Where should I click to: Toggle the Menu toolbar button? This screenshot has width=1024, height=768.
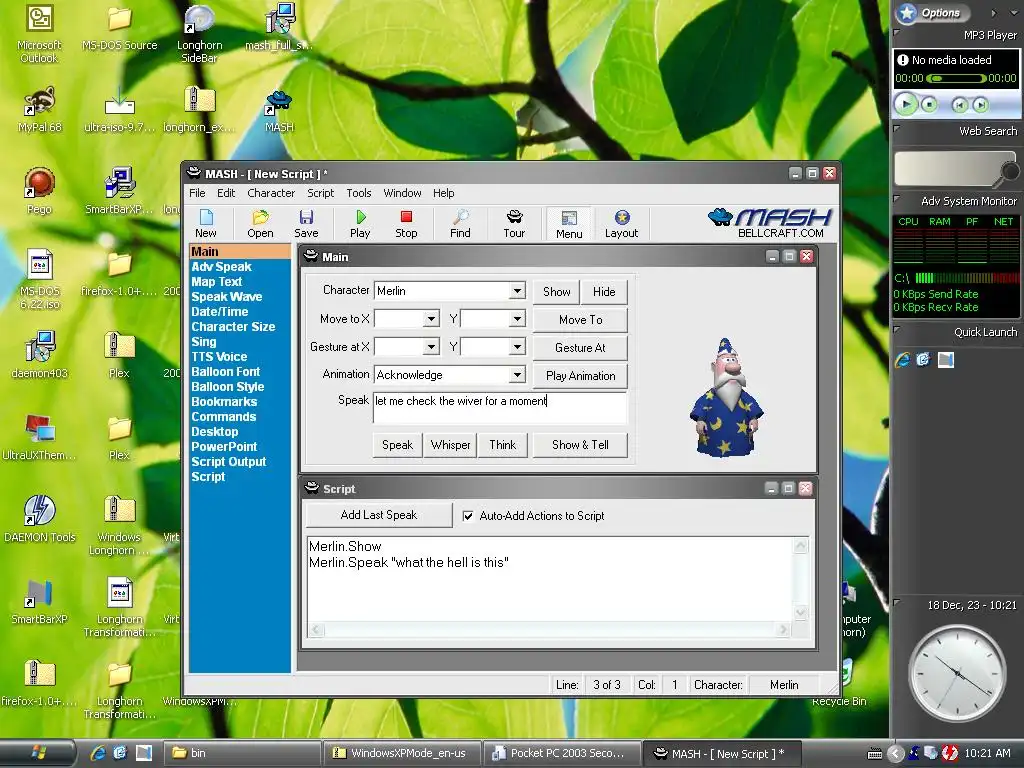pyautogui.click(x=569, y=224)
